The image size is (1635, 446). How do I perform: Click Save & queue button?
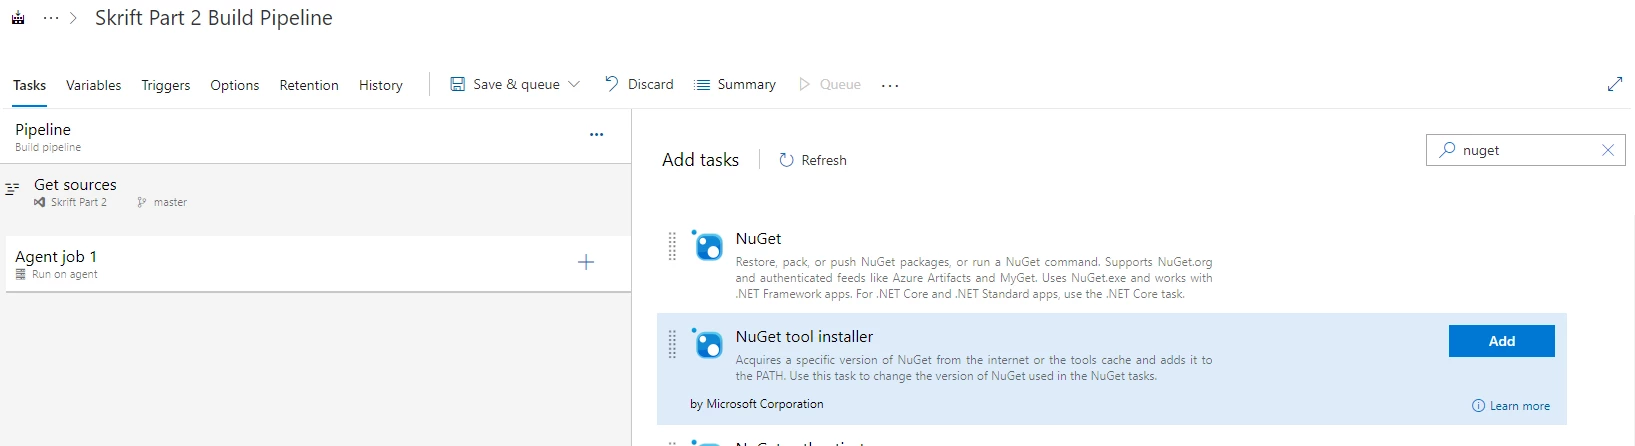point(515,84)
